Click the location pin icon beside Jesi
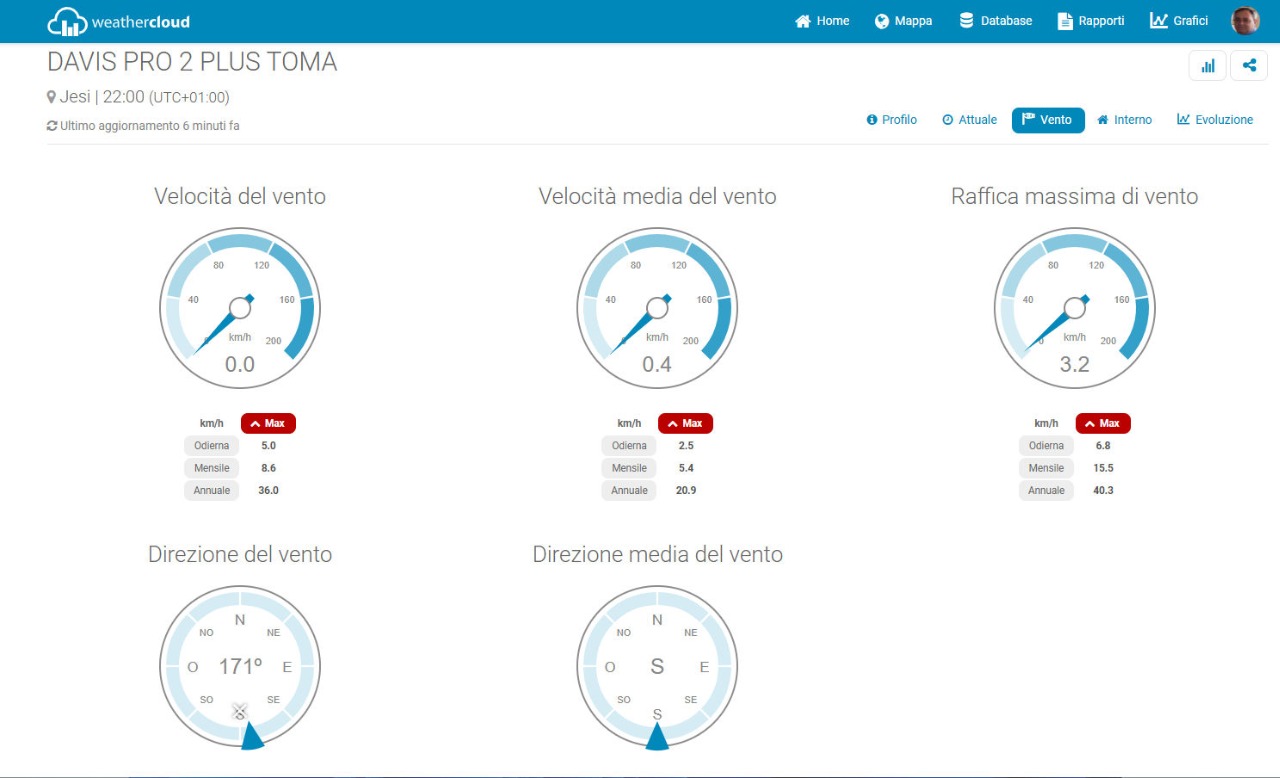This screenshot has height=778, width=1280. click(52, 97)
